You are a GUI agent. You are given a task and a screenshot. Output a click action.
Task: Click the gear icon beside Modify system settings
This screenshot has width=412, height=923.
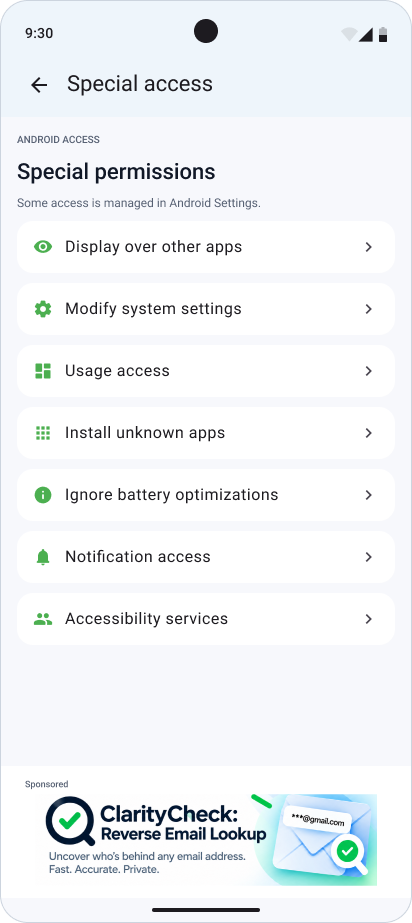(43, 309)
